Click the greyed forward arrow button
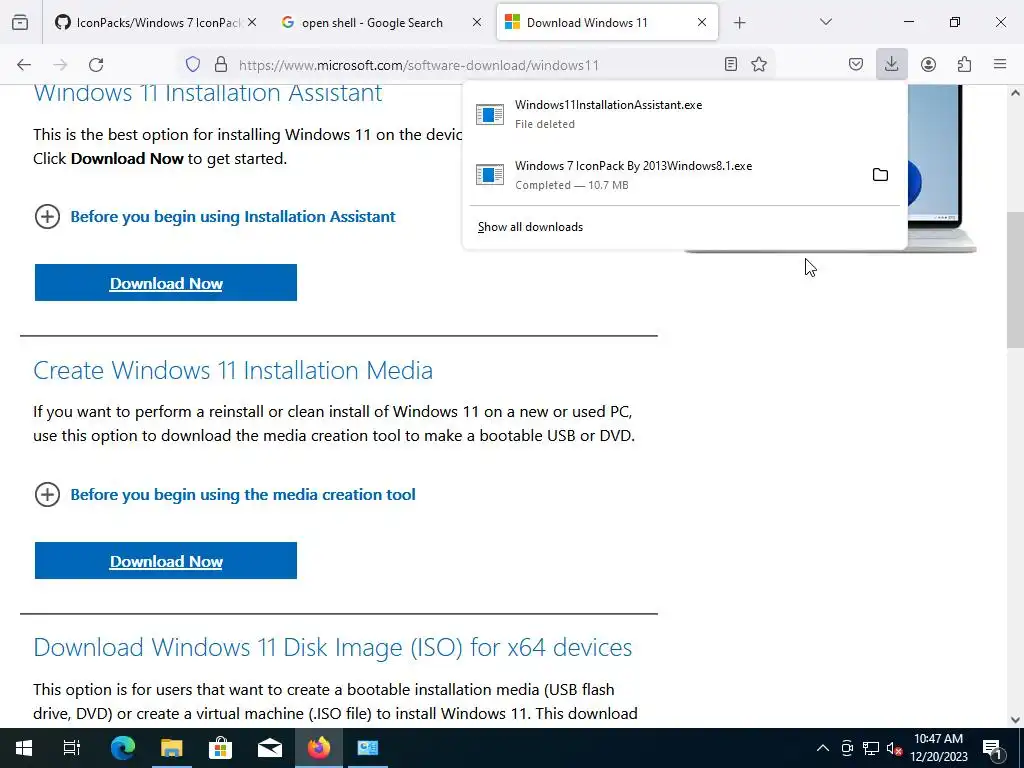The height and width of the screenshot is (768, 1024). pyautogui.click(x=60, y=65)
